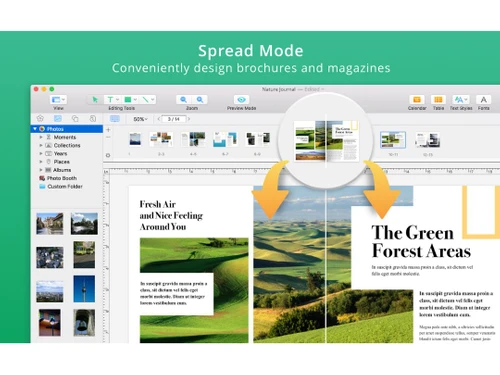
Task: Toggle Preview Mode eye icon
Action: click(x=241, y=99)
